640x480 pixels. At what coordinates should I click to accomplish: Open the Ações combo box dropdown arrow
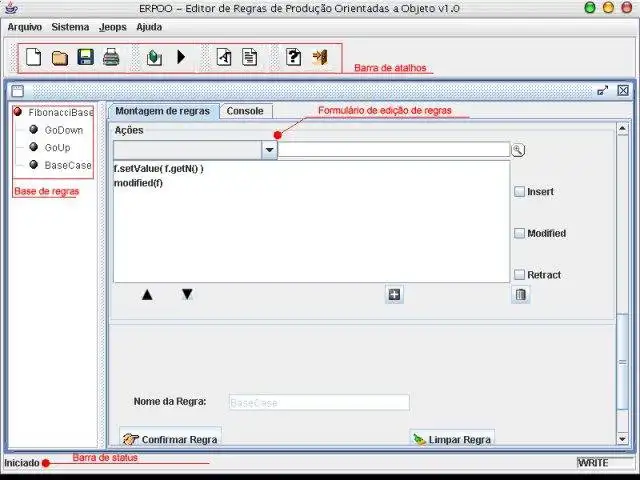tap(269, 150)
